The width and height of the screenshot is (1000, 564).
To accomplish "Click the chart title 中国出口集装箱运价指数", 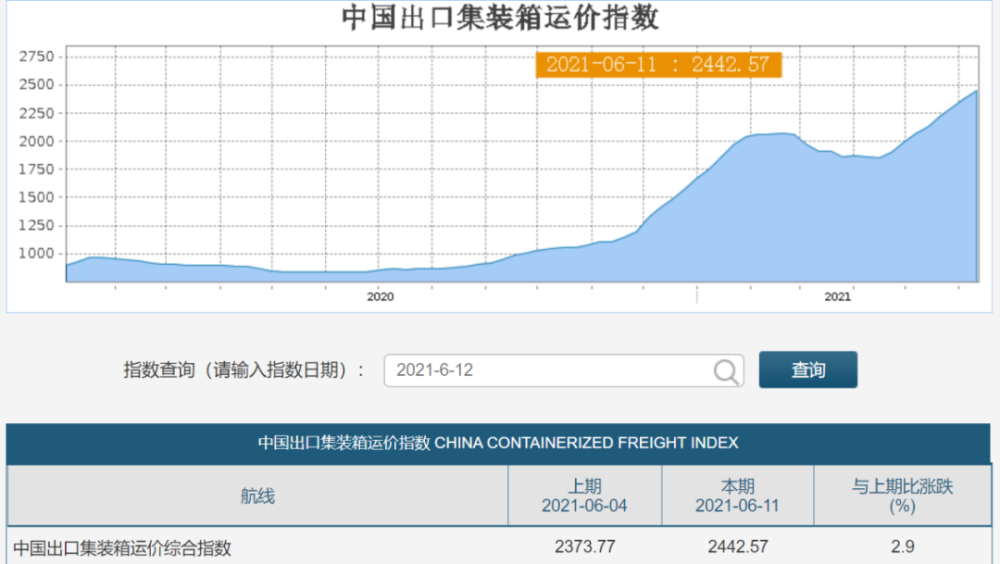I will point(500,17).
